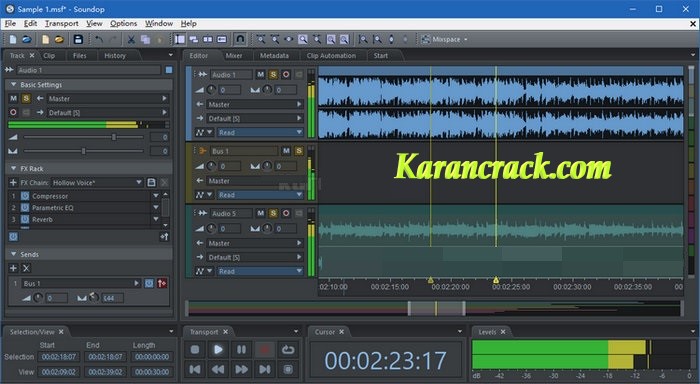Open the Transport menu
This screenshot has height=384, width=700.
[x=62, y=24]
